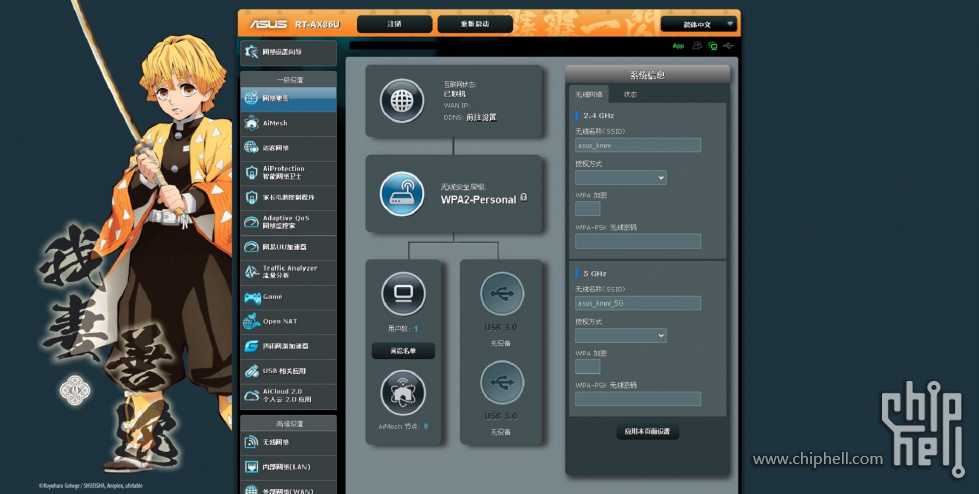979x494 pixels.
Task: Click the blue router icon
Action: (401, 194)
